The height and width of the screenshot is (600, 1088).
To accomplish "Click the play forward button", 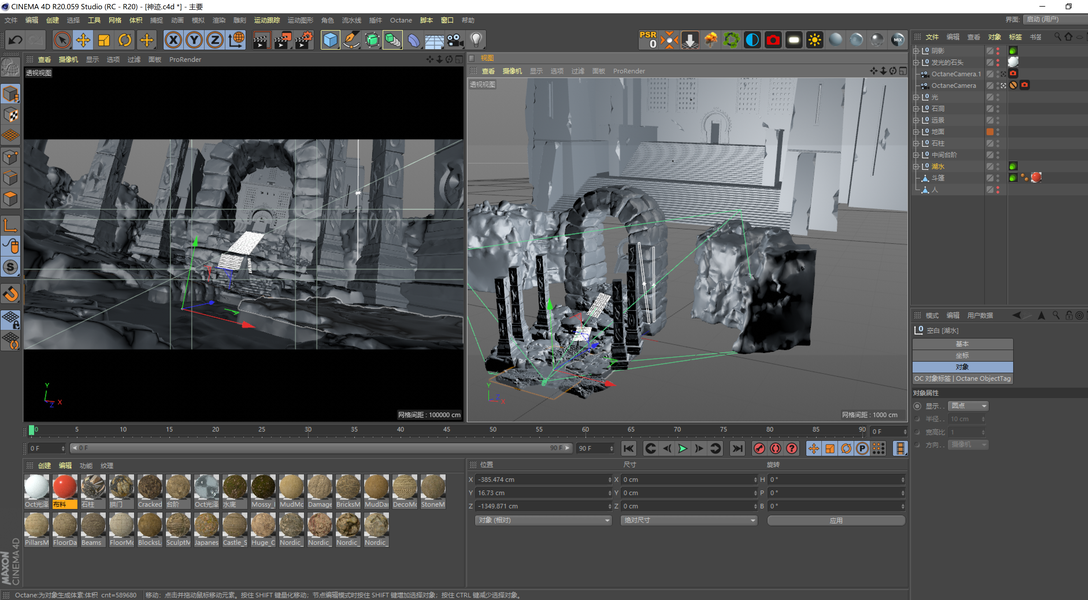I will point(683,449).
